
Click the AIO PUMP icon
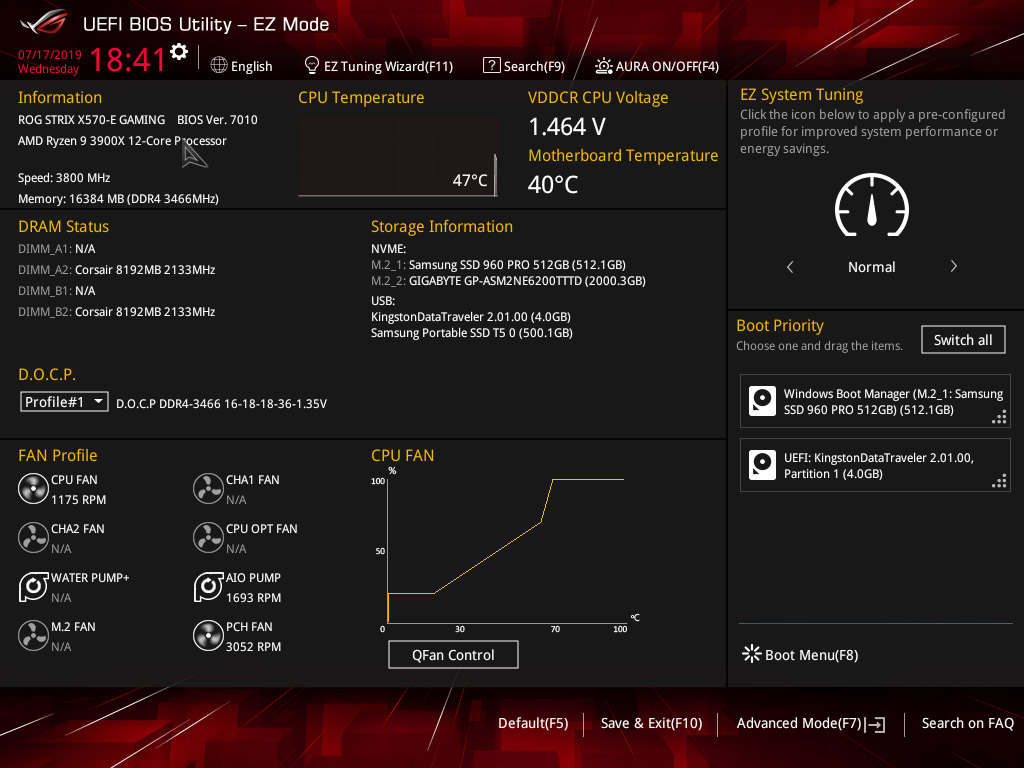(x=208, y=586)
